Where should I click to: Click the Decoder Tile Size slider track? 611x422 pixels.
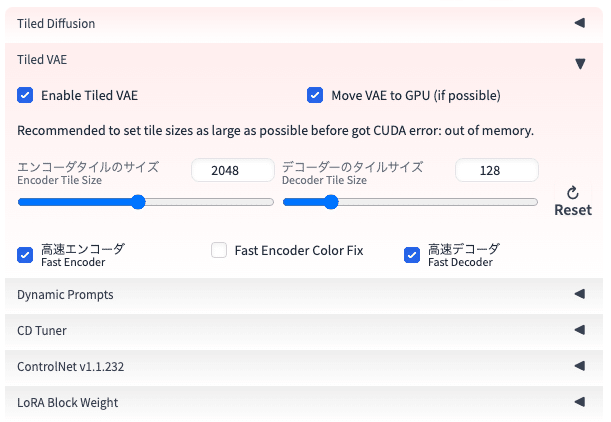tap(410, 202)
